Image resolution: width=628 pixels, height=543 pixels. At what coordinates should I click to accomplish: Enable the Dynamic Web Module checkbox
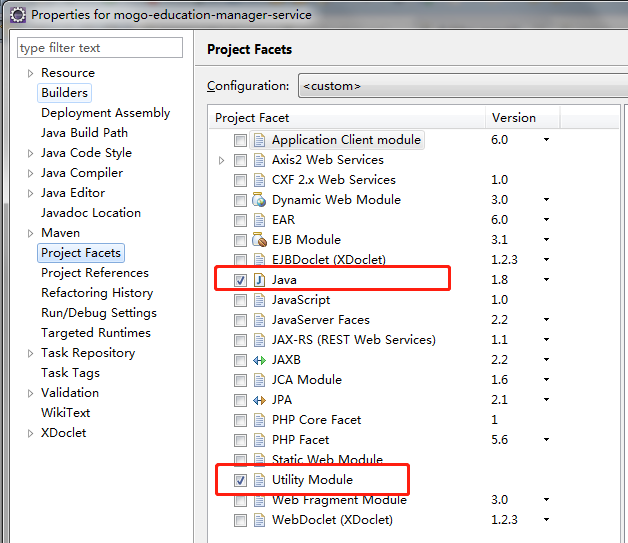click(x=240, y=200)
